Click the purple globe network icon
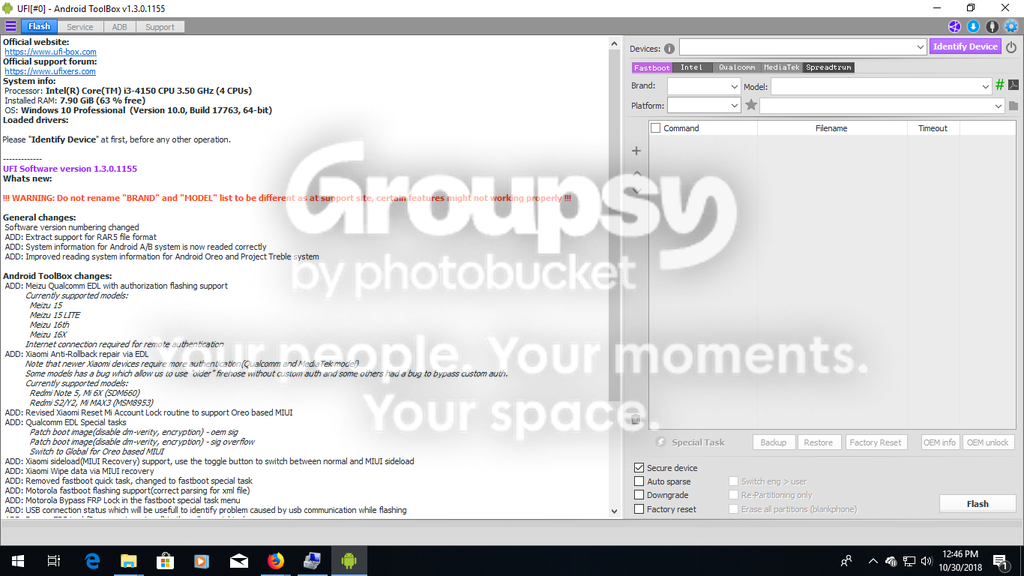Image resolution: width=1024 pixels, height=576 pixels. (x=954, y=27)
